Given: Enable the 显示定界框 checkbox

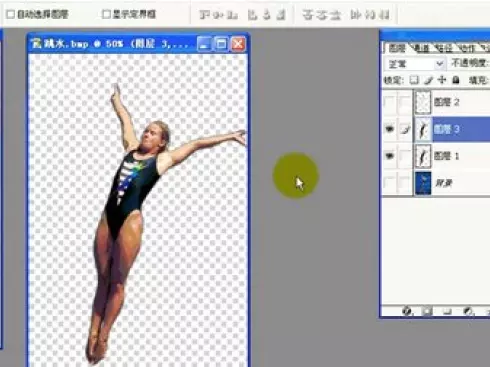Looking at the screenshot, I should click(x=106, y=14).
